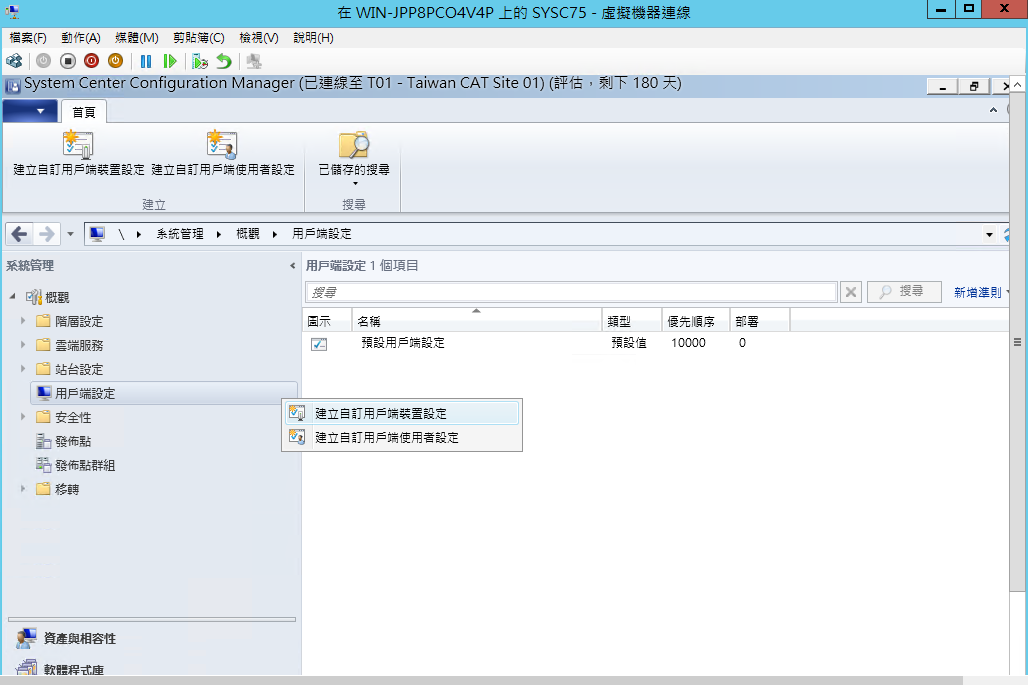Click the Turn Off stop icon
The image size is (1028, 685).
click(x=68, y=61)
